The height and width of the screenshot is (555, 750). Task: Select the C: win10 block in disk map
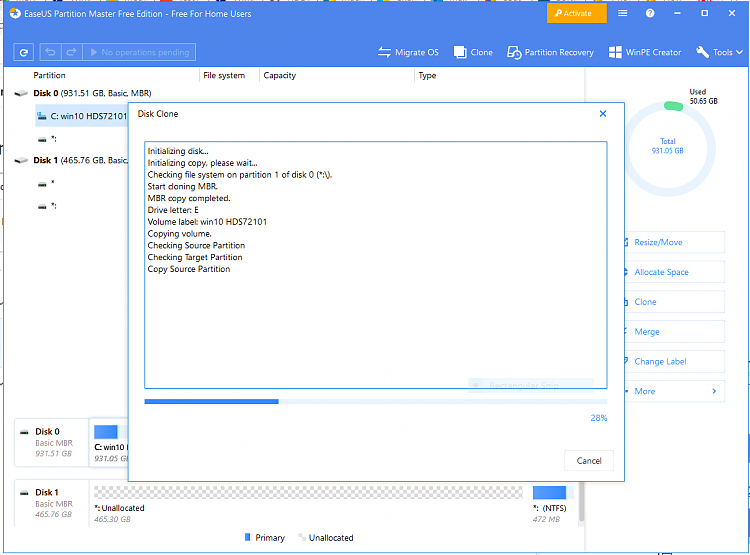(x=110, y=443)
